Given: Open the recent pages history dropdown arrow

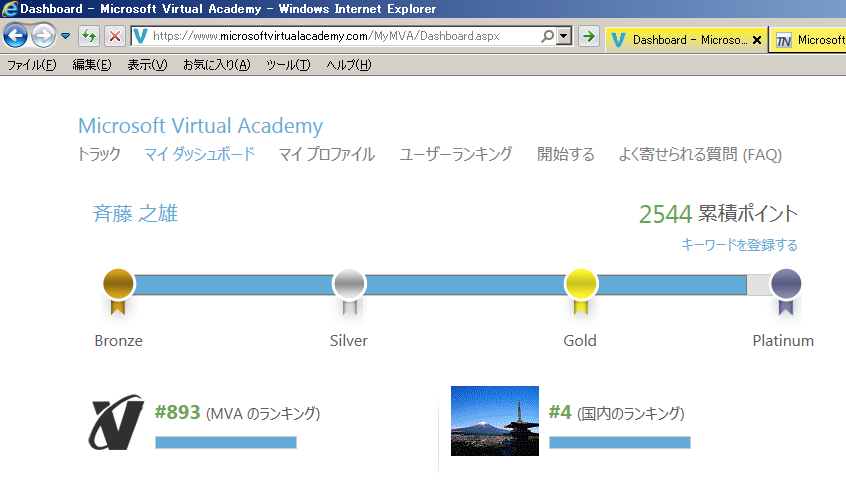Looking at the screenshot, I should tap(66, 37).
